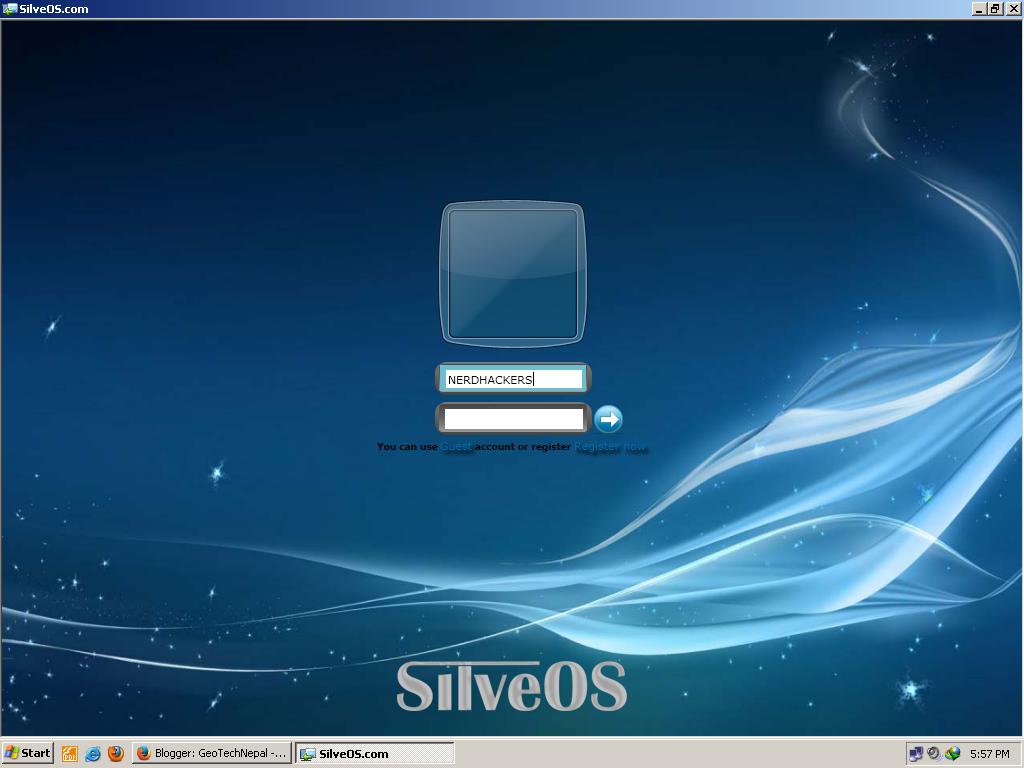Click the SilveOS logo on the wallpaper
Screen dimensions: 1024x768
click(512, 683)
